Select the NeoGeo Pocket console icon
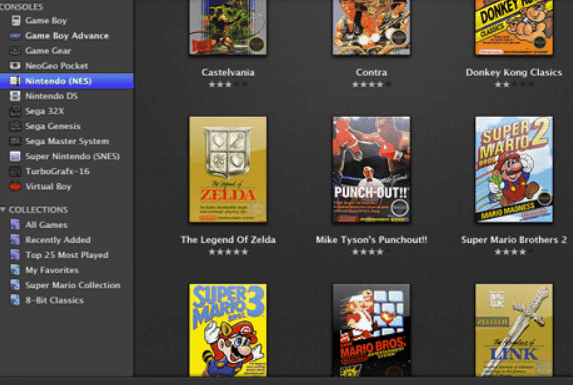Viewport: 573px width, 385px height. [15, 66]
